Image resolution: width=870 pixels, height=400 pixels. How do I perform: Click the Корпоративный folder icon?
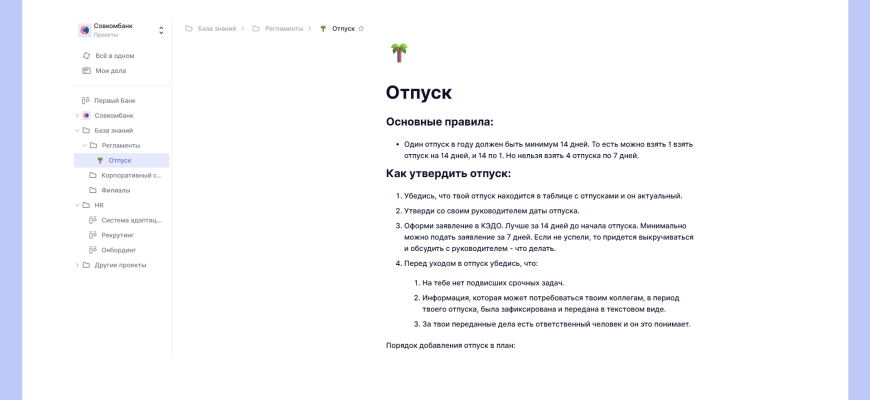[x=93, y=175]
